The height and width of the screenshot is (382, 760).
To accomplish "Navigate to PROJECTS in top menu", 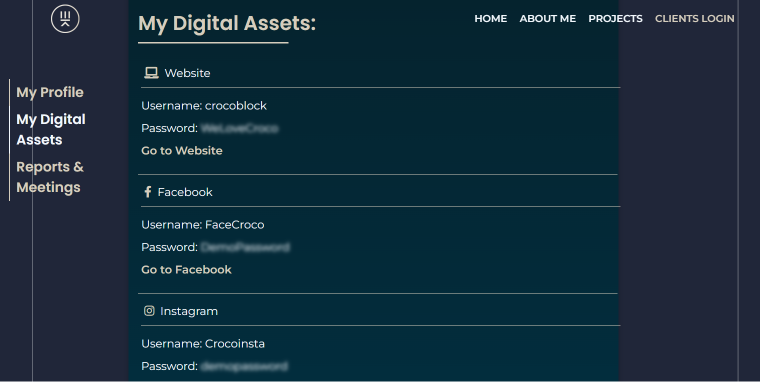I will coord(616,18).
